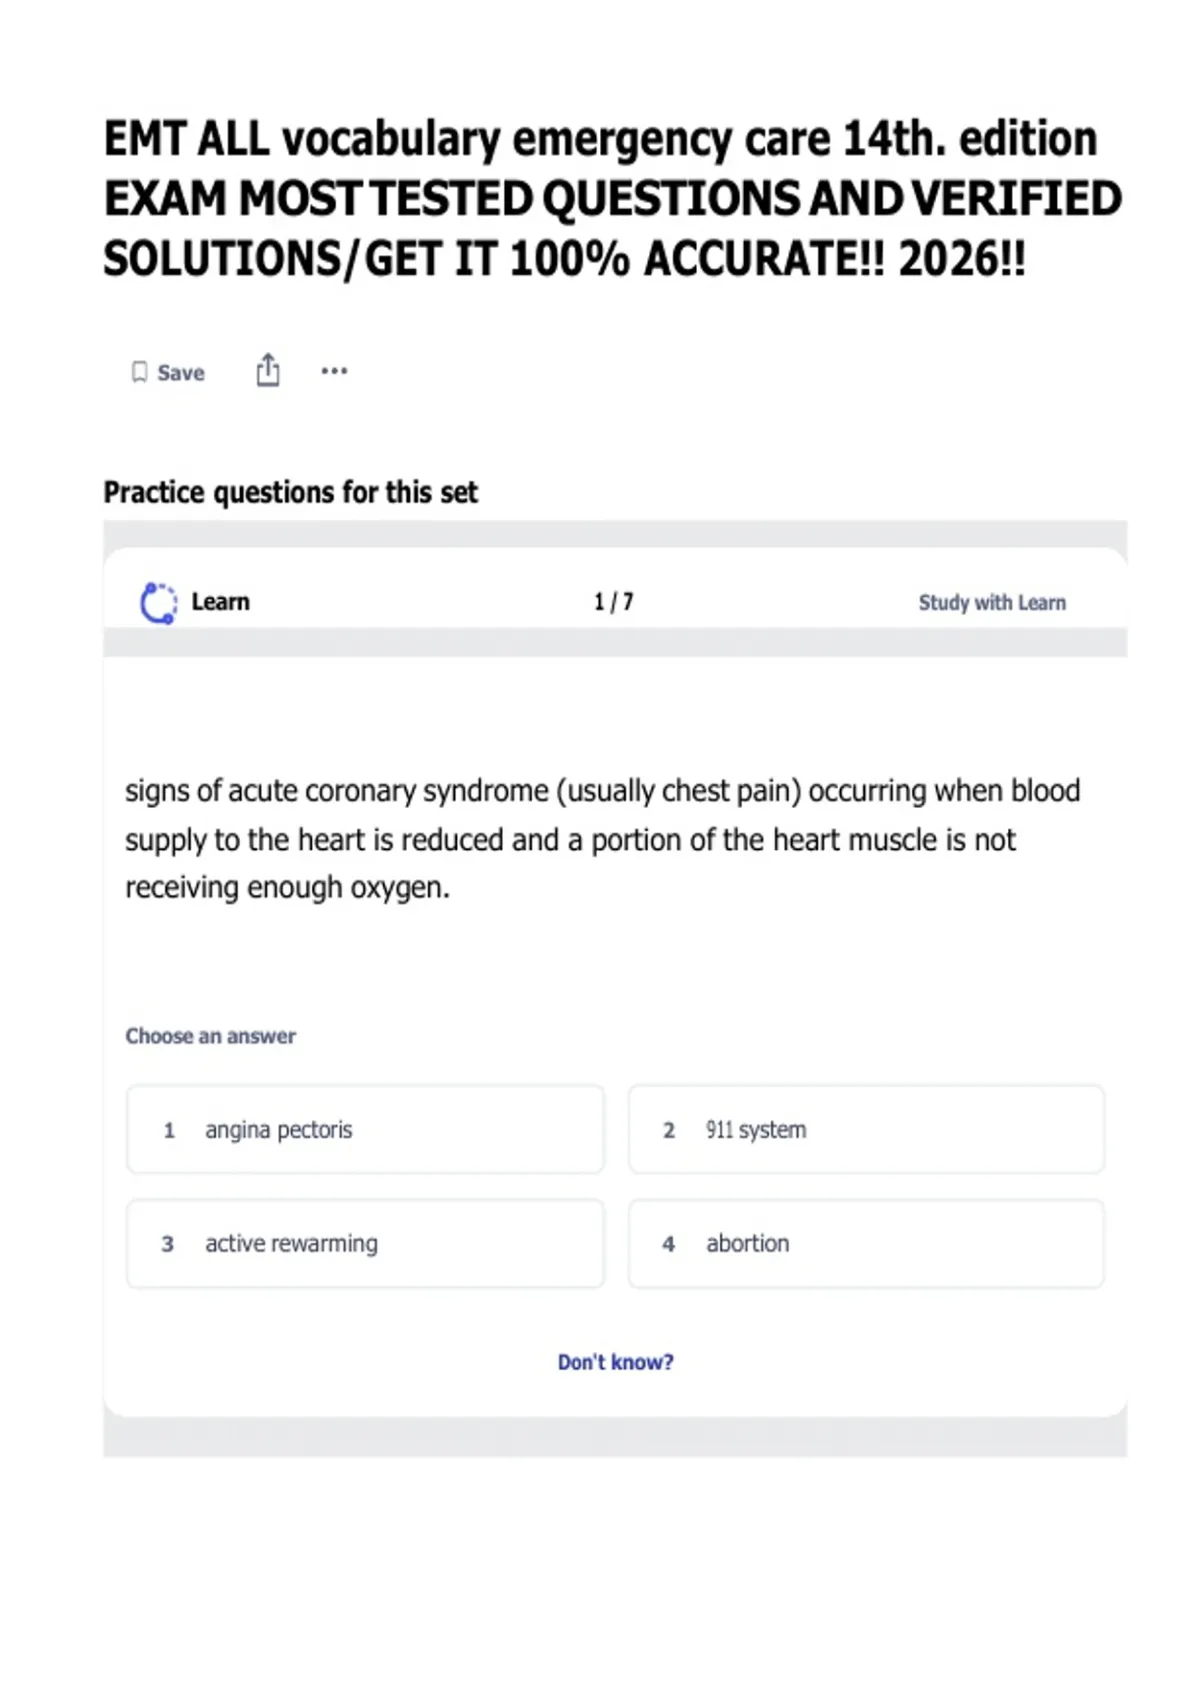Screen dimensions: 1200x1700
Task: Select answer 1 angina pectoris
Action: [365, 1129]
